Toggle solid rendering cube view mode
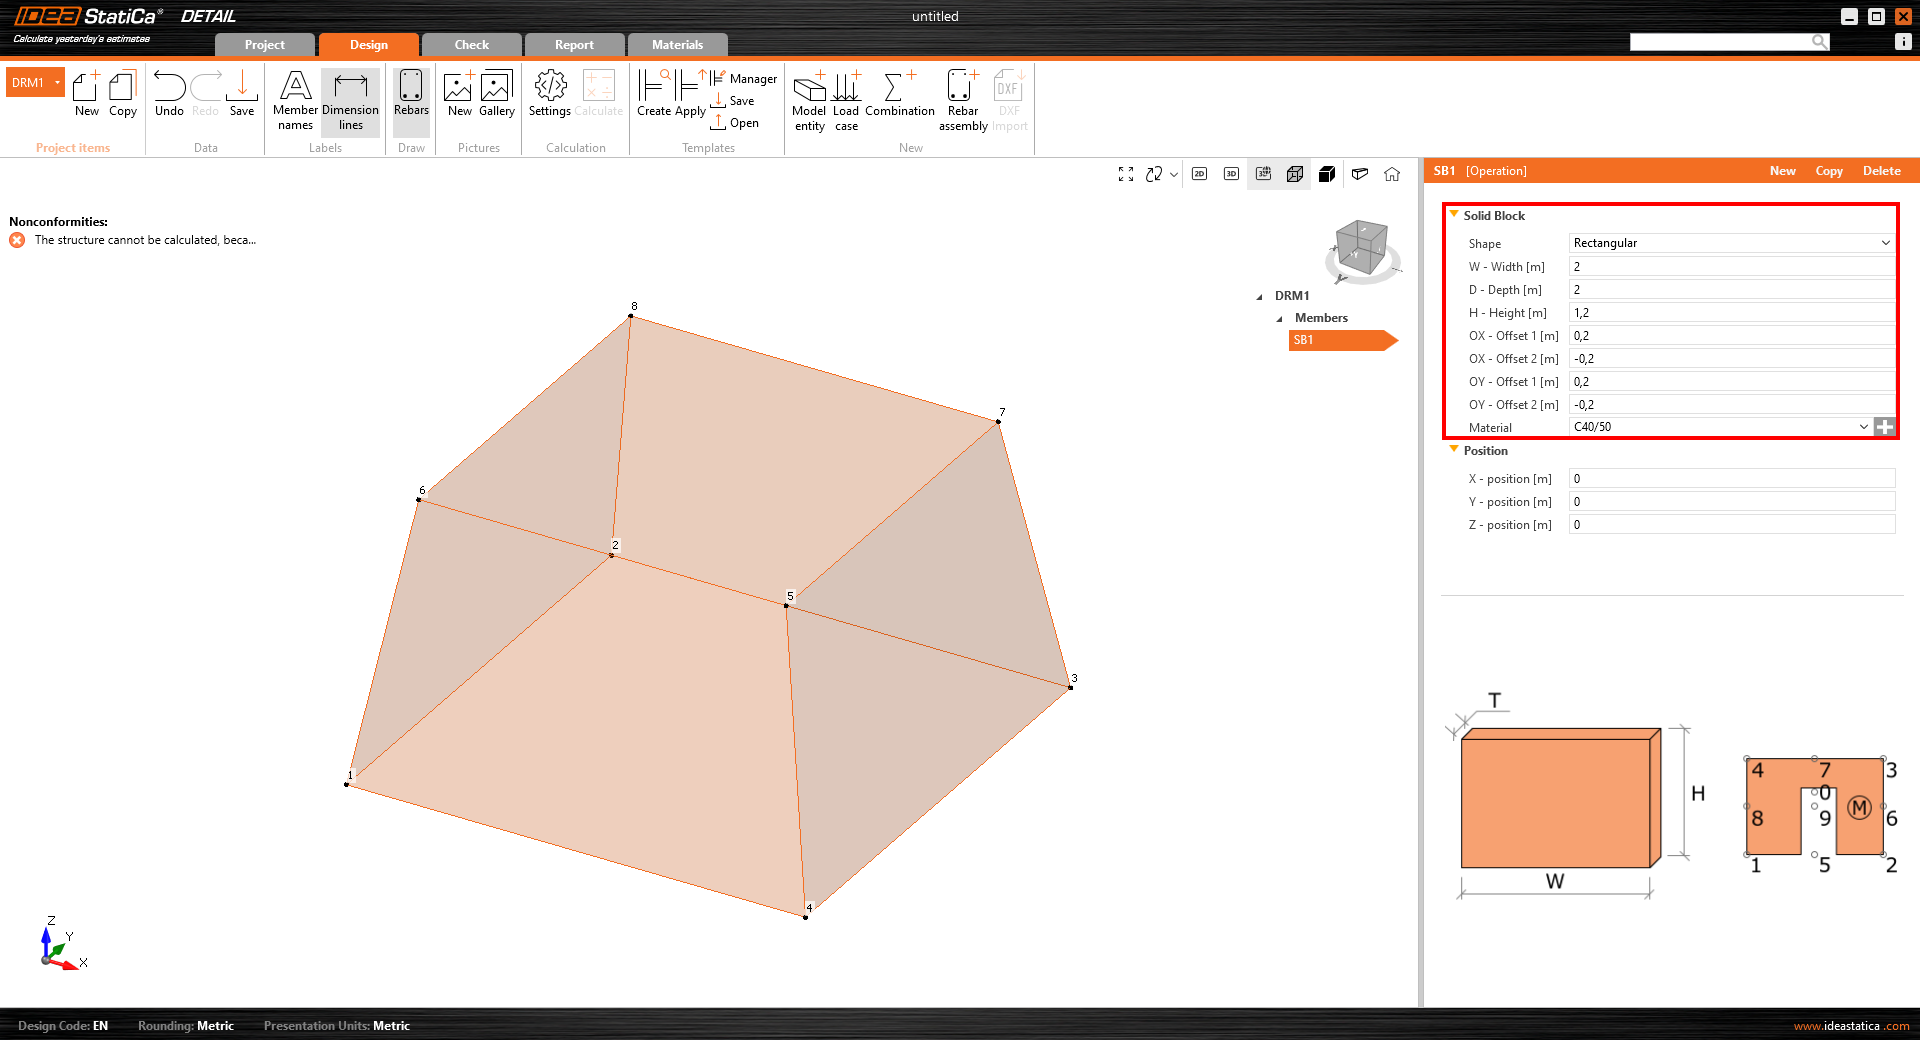The height and width of the screenshot is (1040, 1920). 1327,174
